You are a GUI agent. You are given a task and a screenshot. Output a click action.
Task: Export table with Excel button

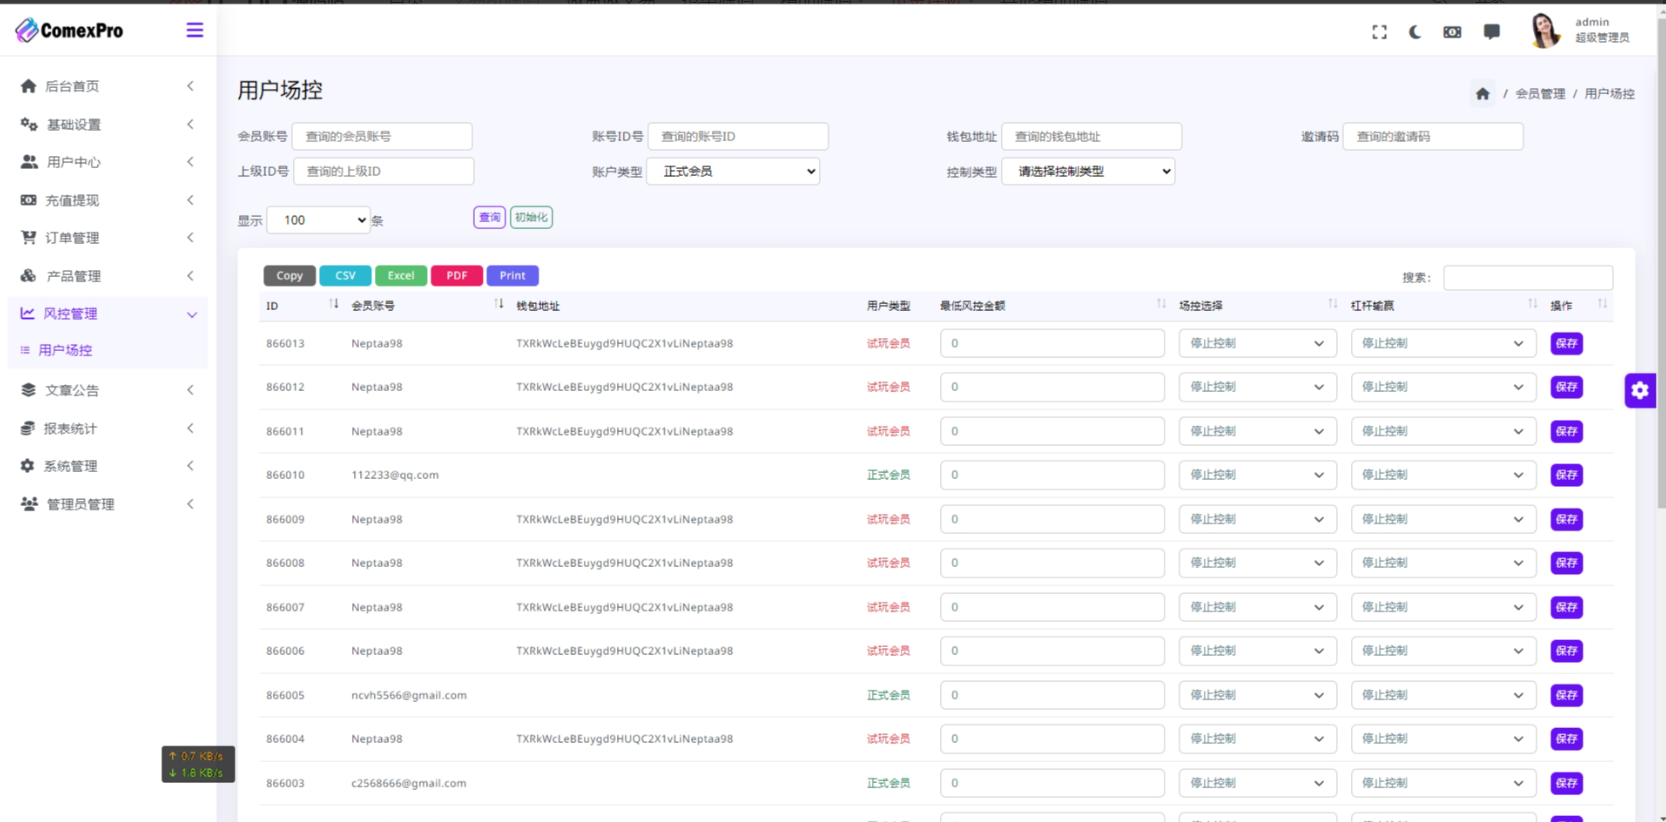(x=401, y=275)
